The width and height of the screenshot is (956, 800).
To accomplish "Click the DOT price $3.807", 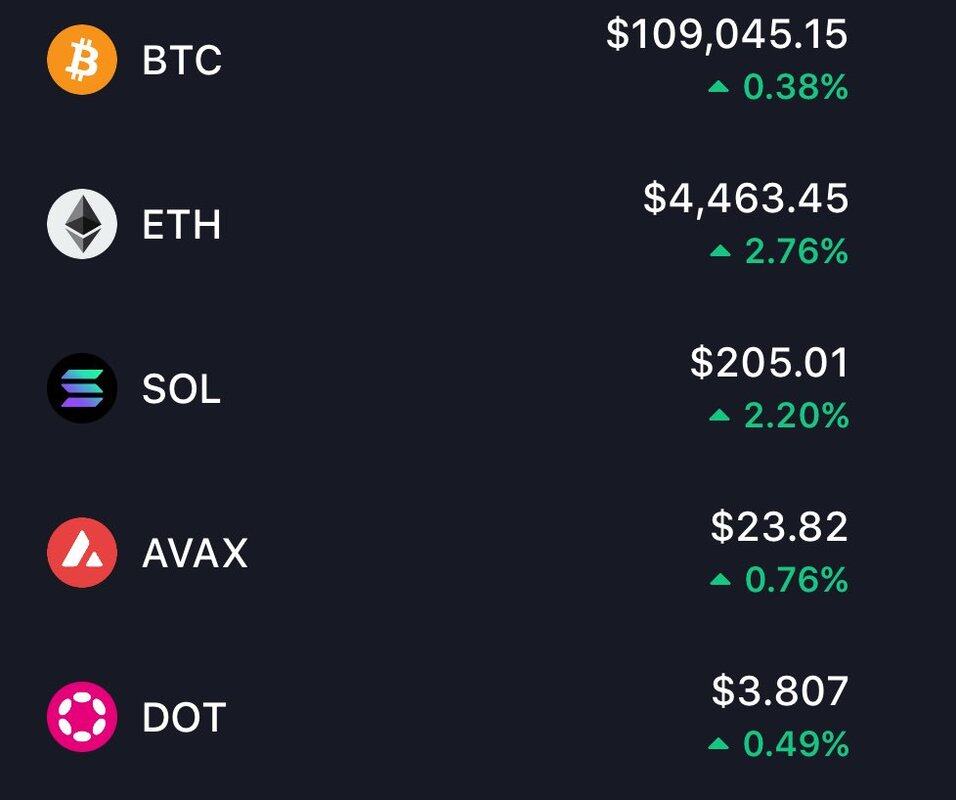I will [x=780, y=691].
